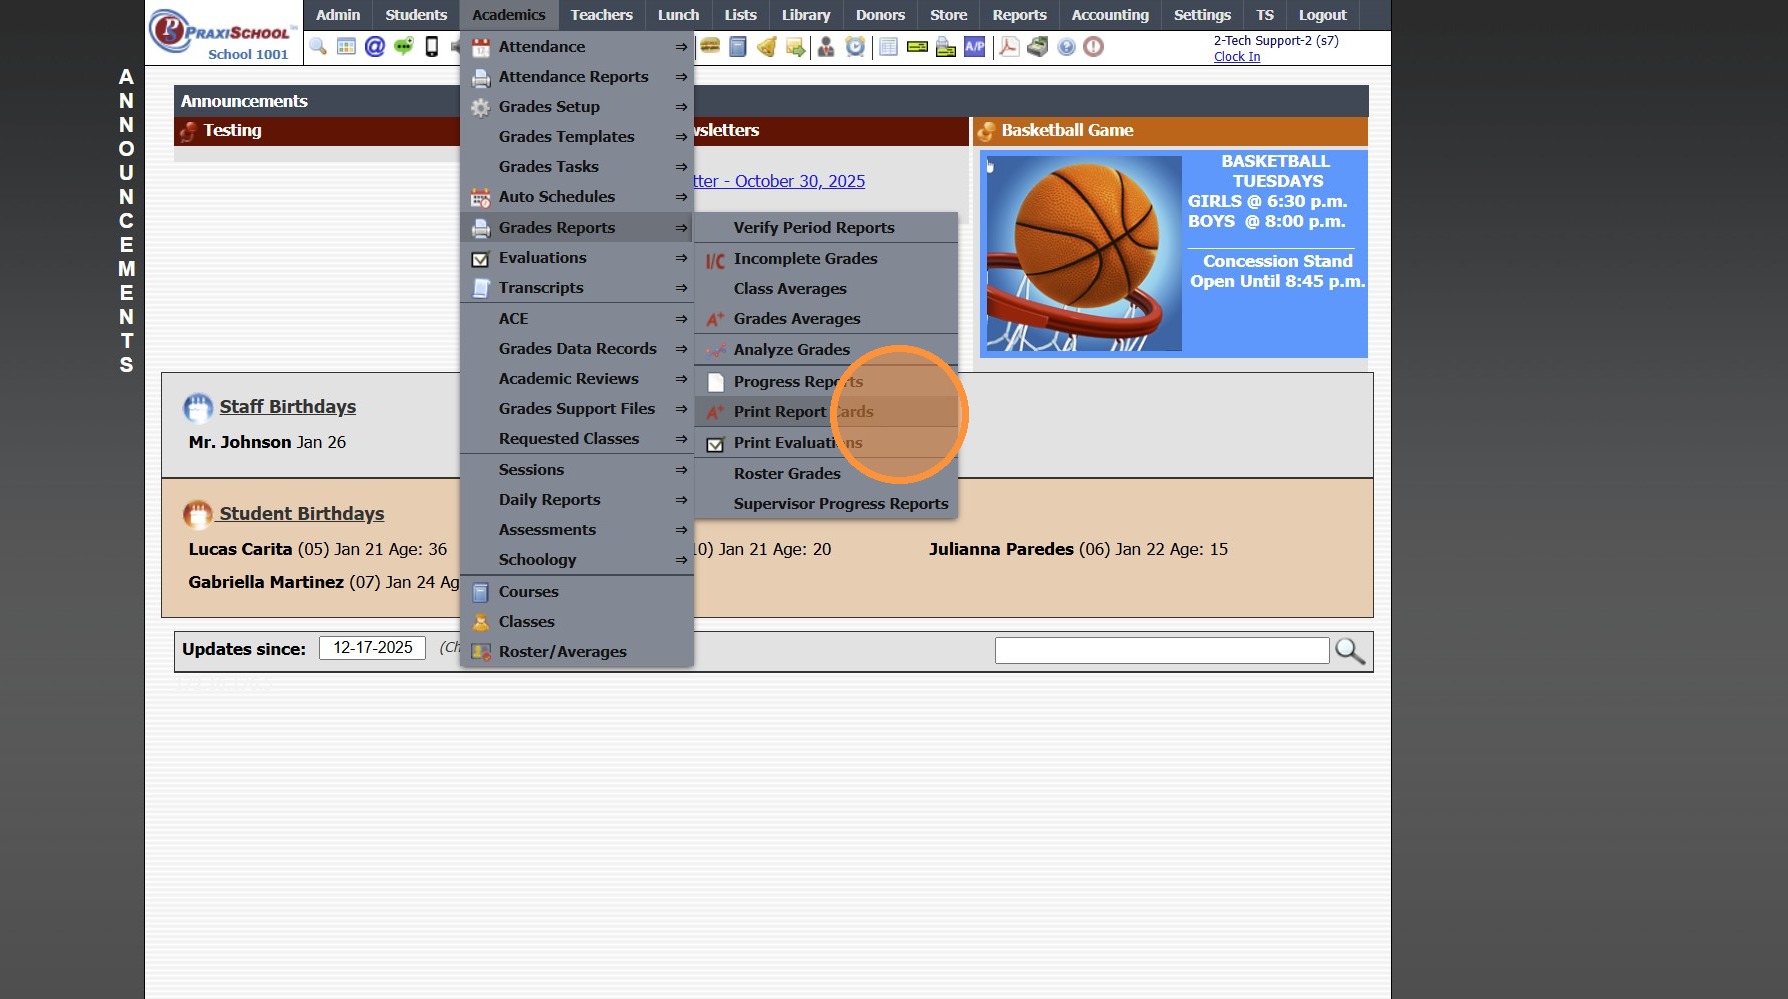This screenshot has height=999, width=1788.
Task: Click the search magnifier beside the bottom field
Action: tap(1350, 651)
